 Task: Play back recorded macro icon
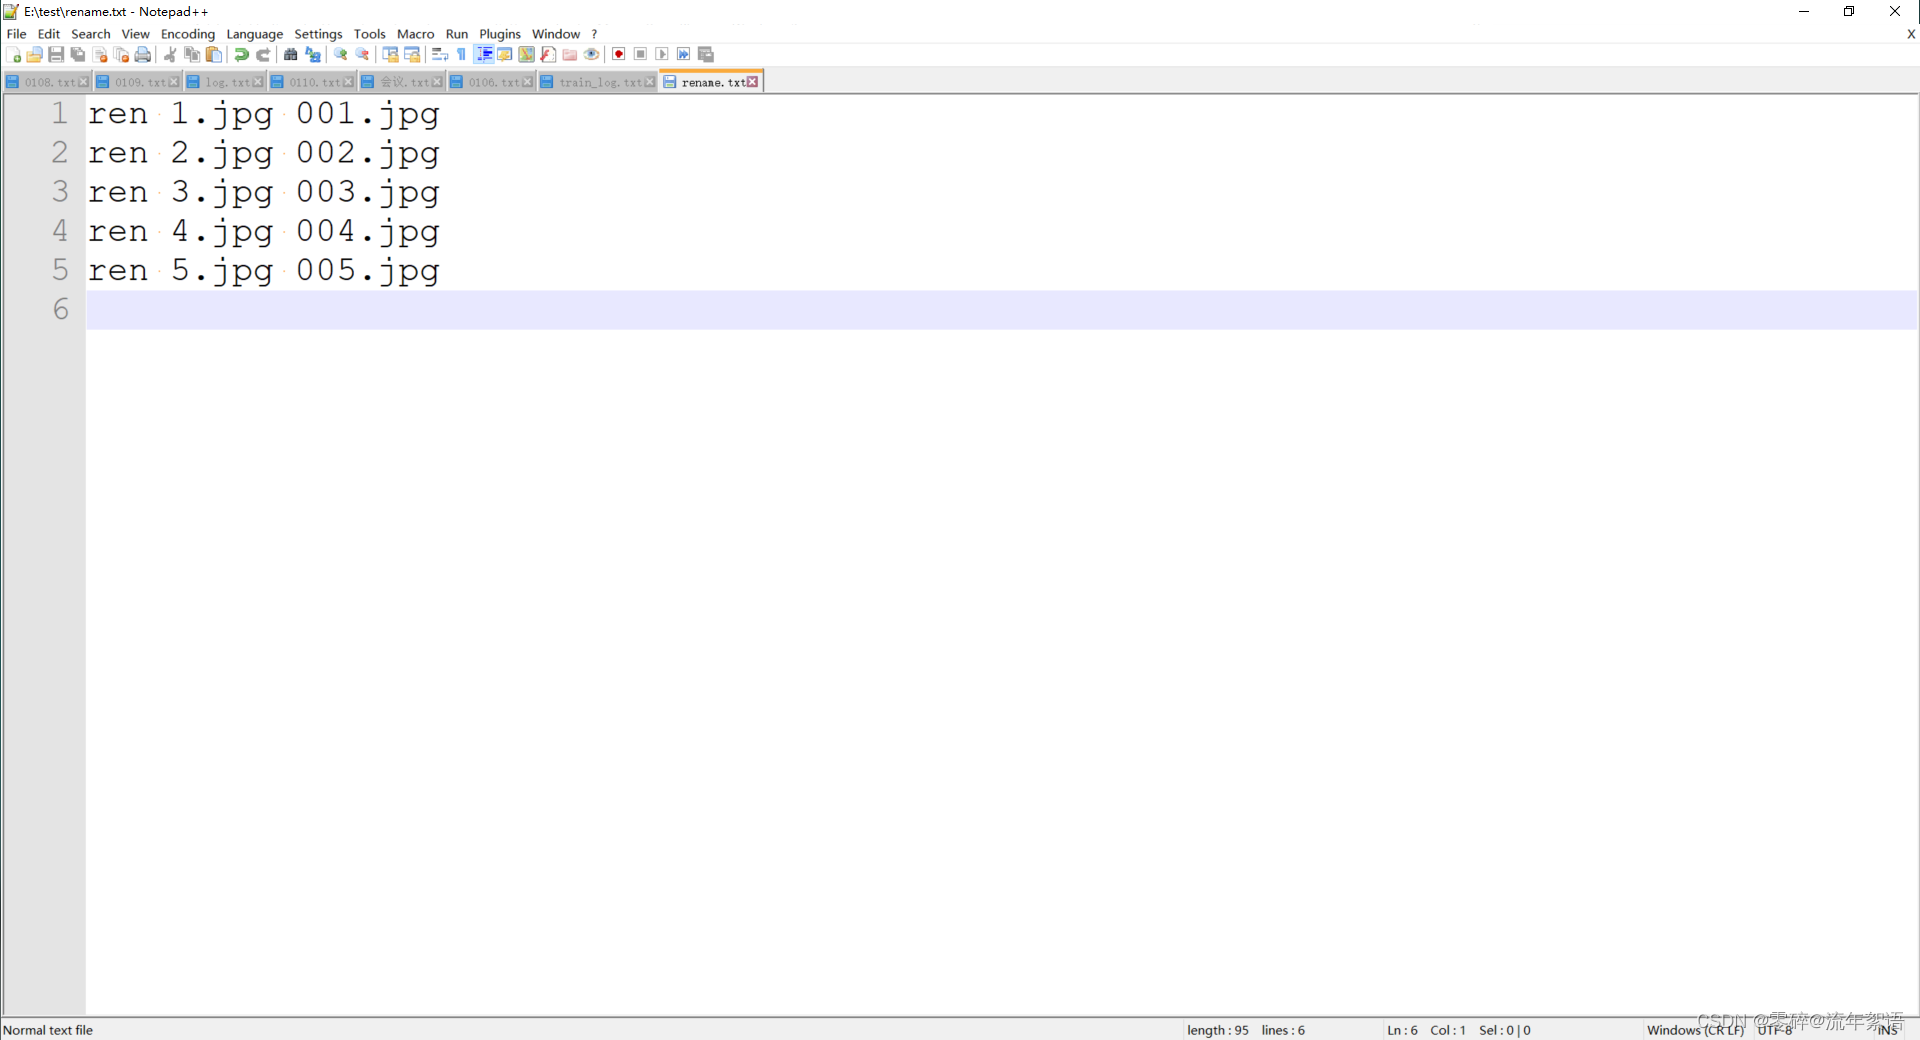(662, 55)
